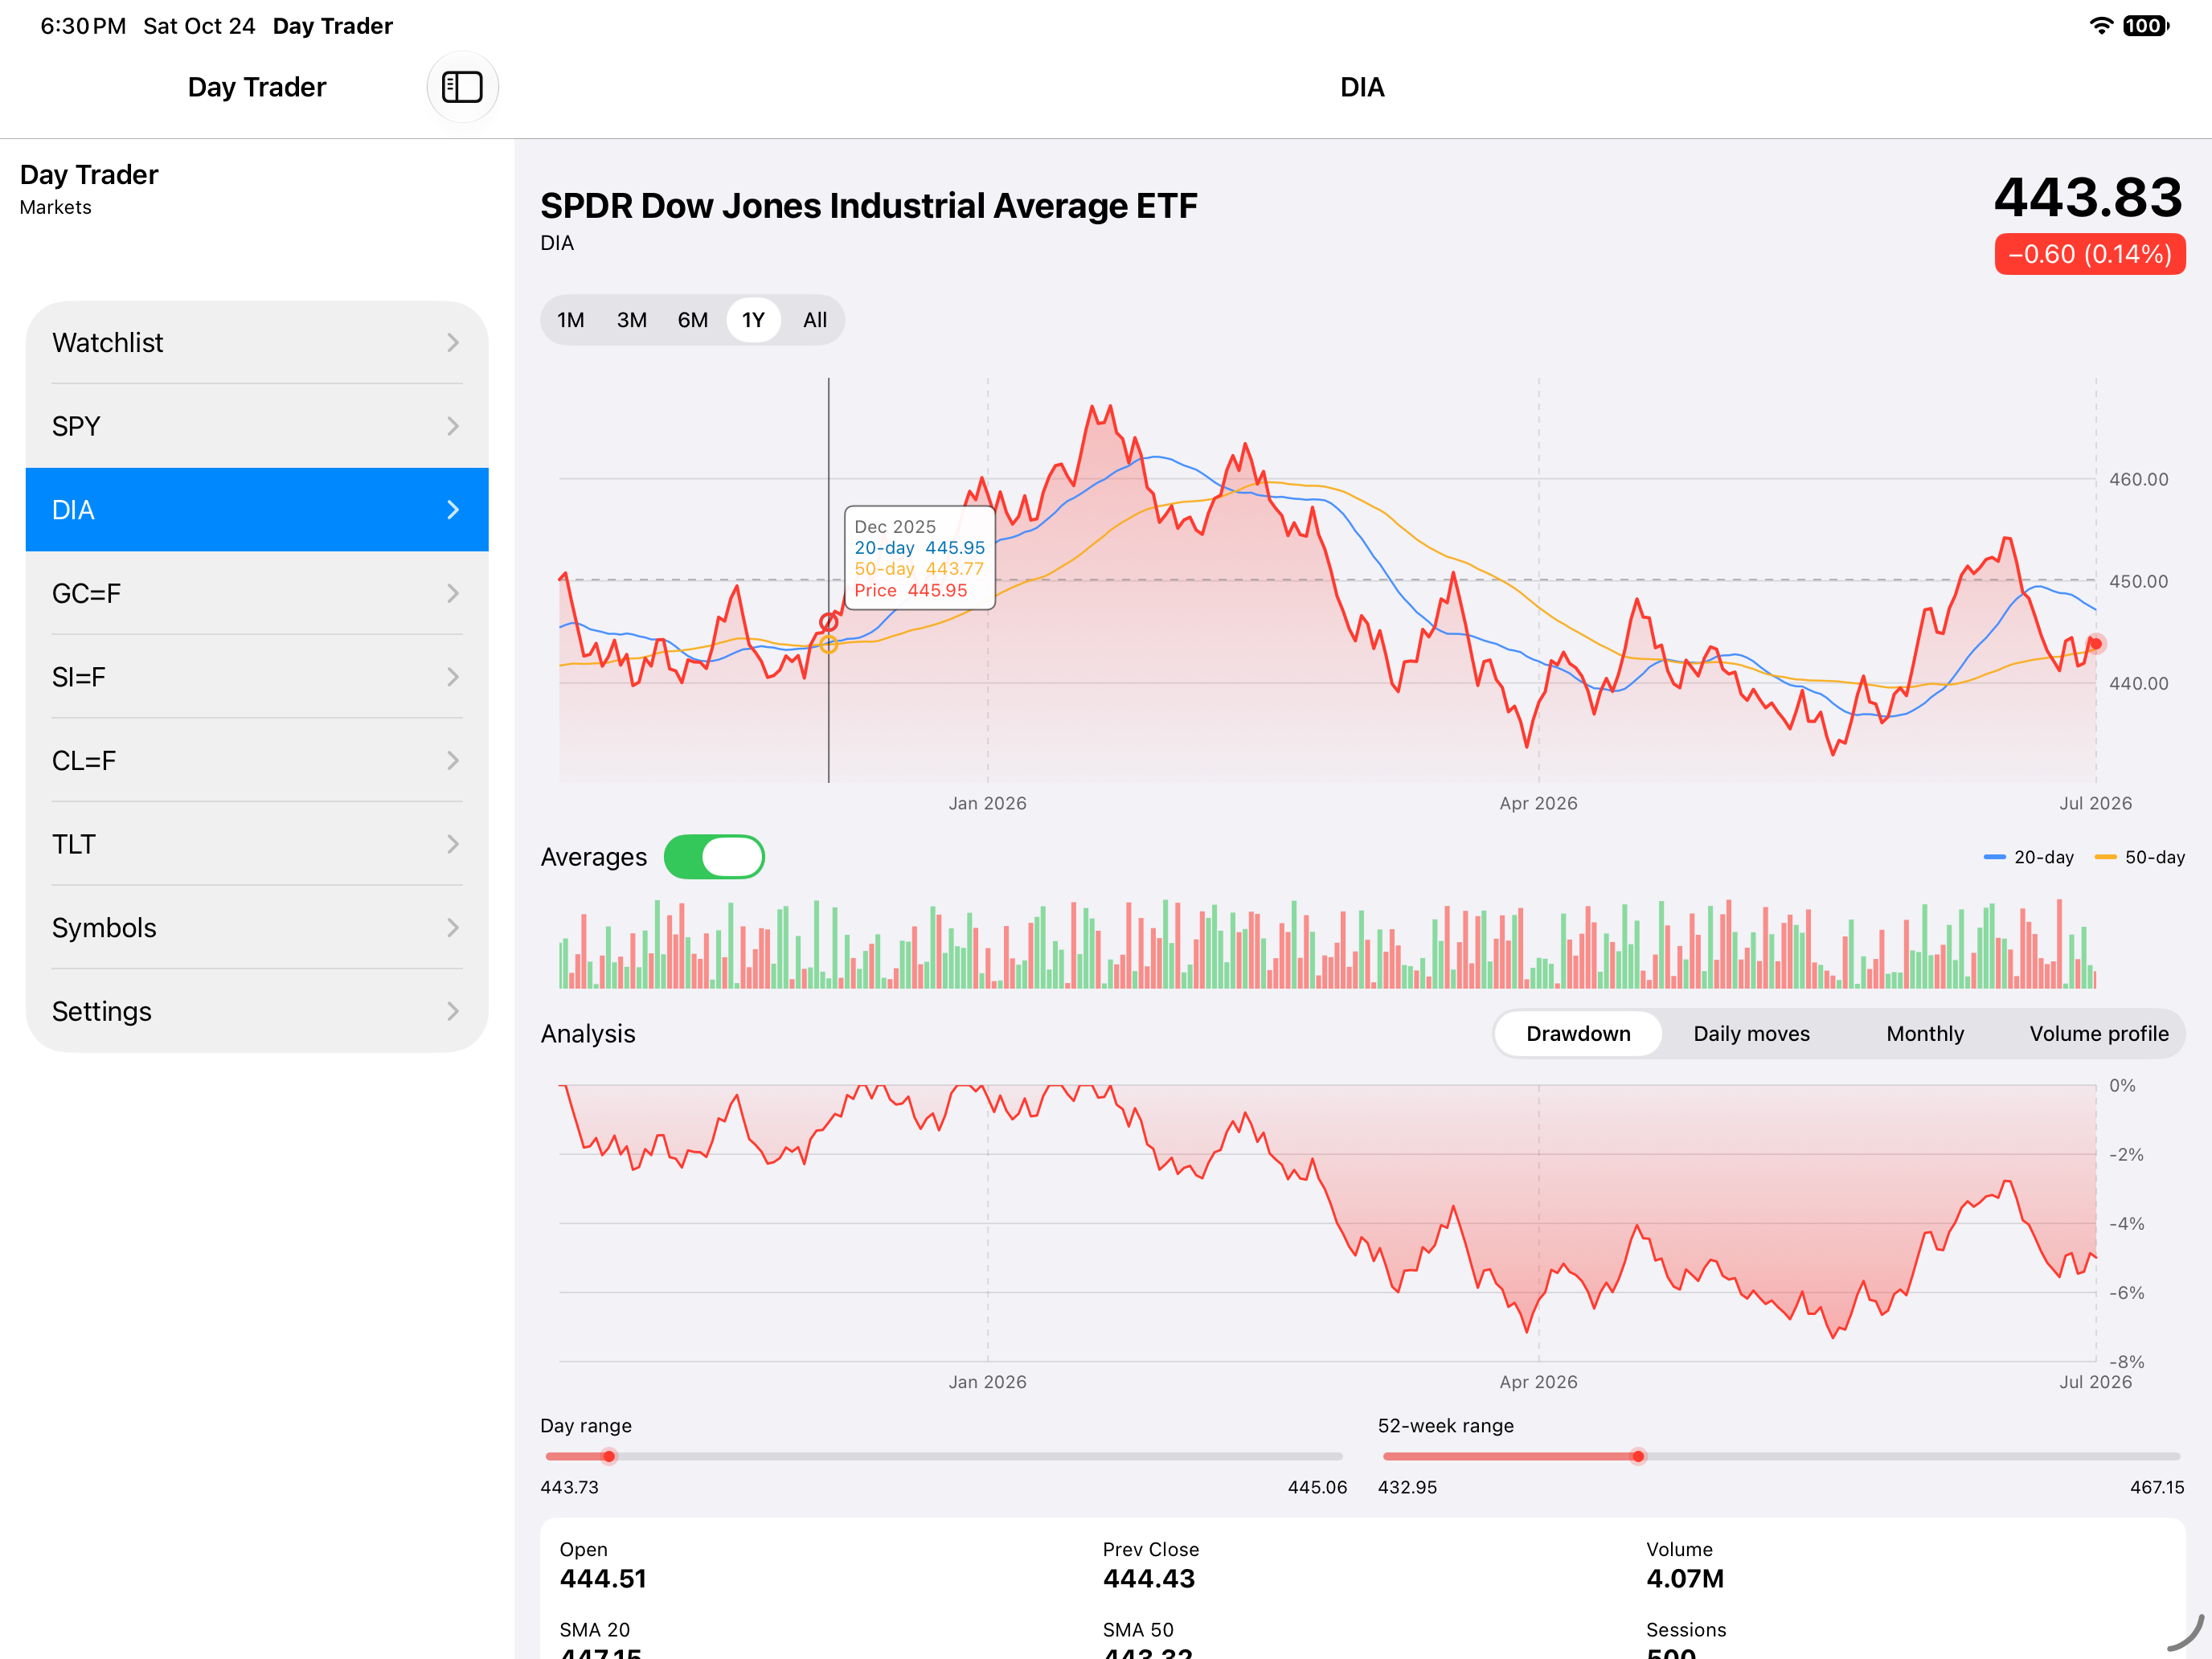Click the 52-week high value 467.15
Image resolution: width=2212 pixels, height=1659 pixels.
(2157, 1487)
